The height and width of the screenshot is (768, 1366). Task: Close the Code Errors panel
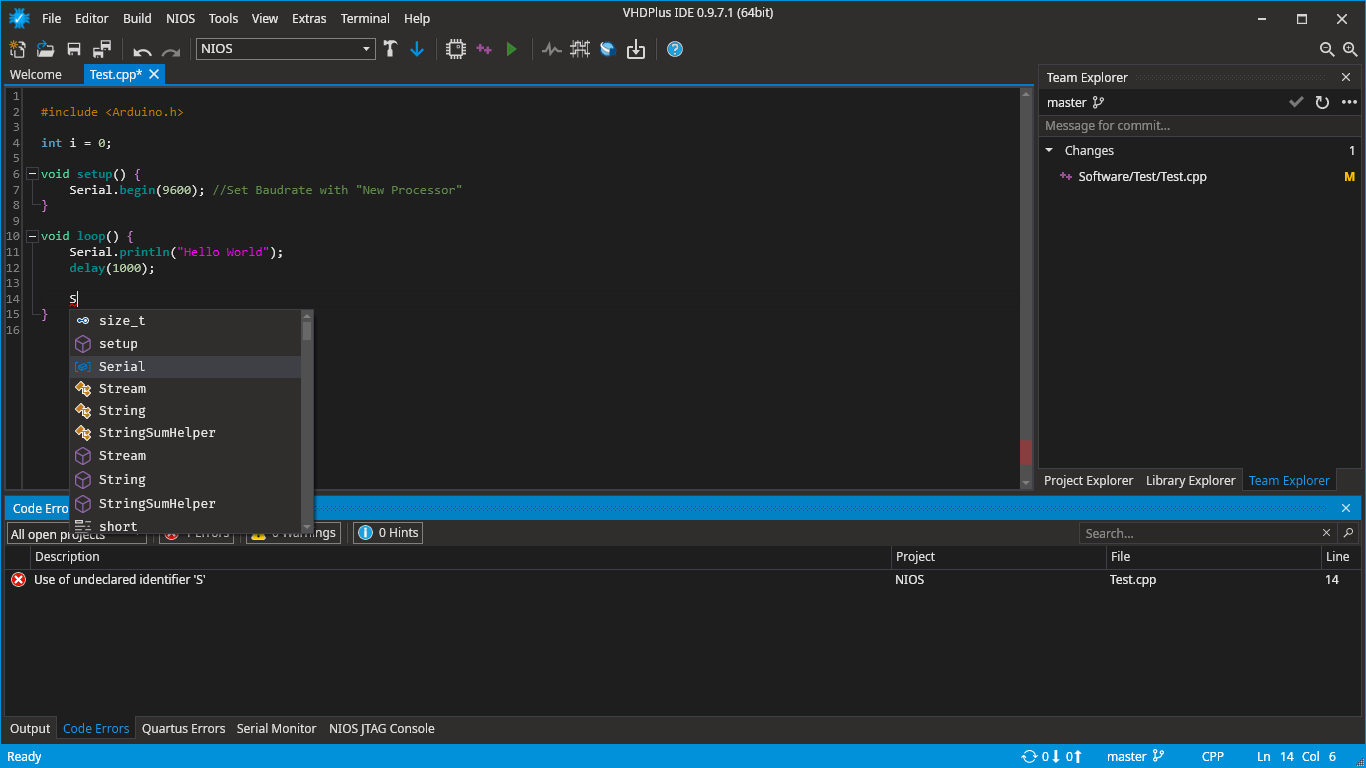click(x=1346, y=508)
